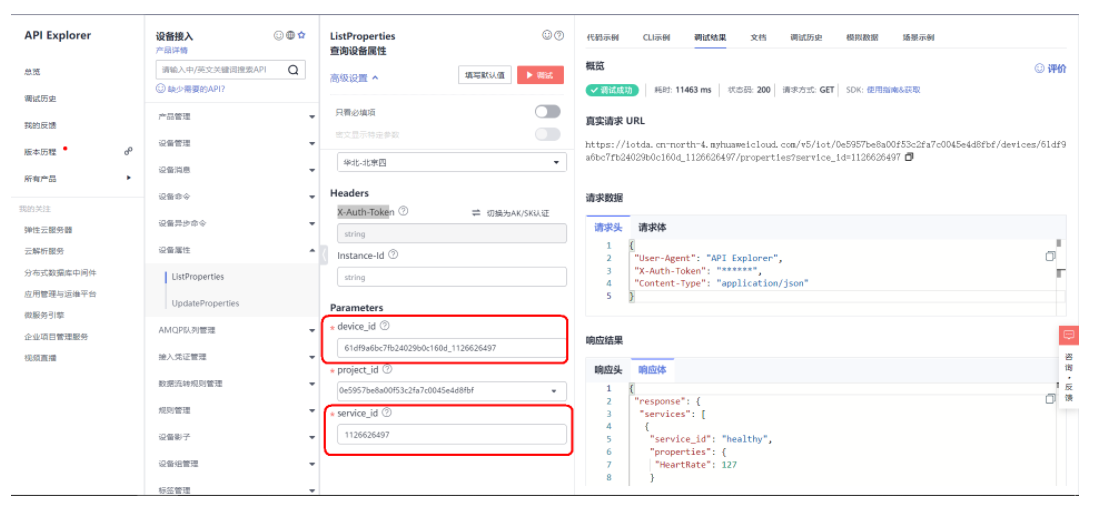Select the 响应头 tab

(x=608, y=369)
